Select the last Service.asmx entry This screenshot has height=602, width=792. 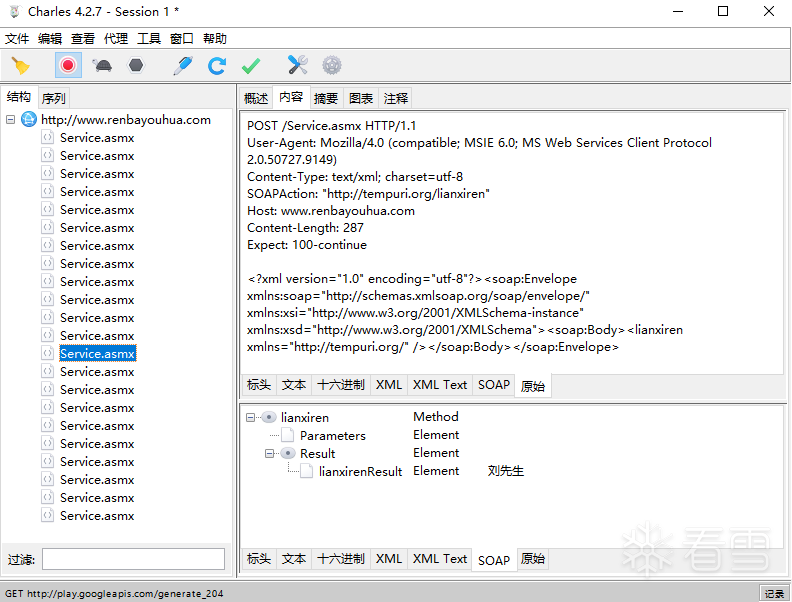coord(97,516)
